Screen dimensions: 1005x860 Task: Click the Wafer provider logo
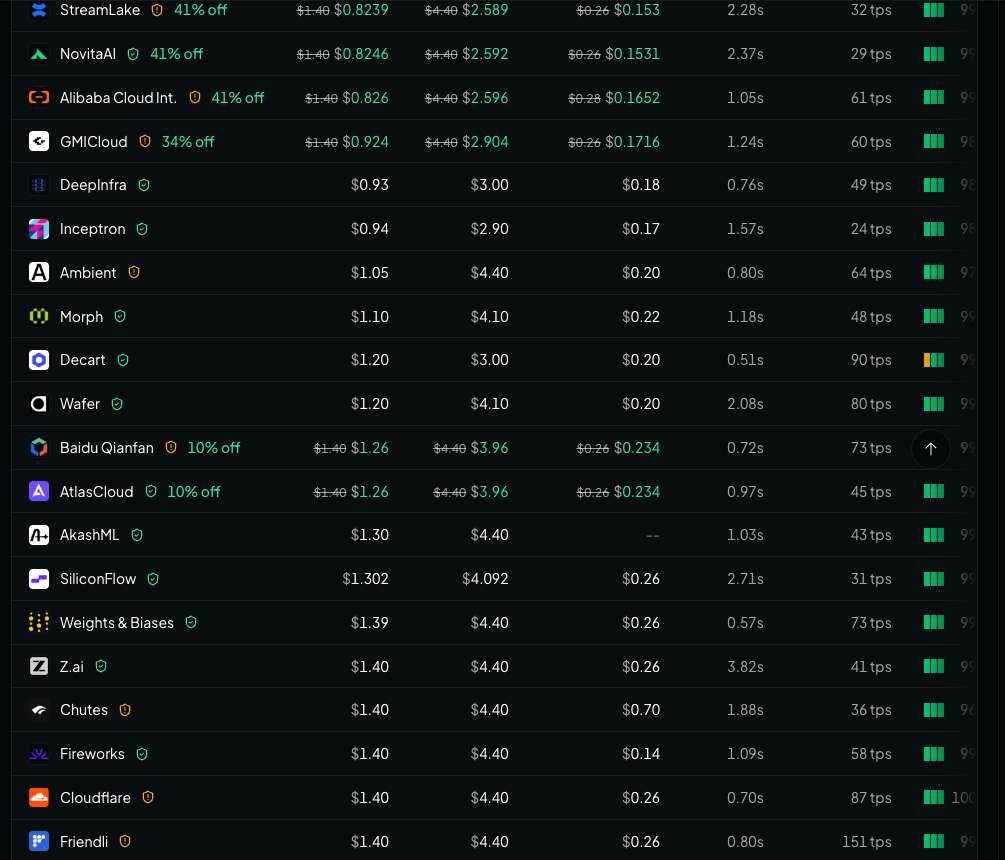[39, 404]
